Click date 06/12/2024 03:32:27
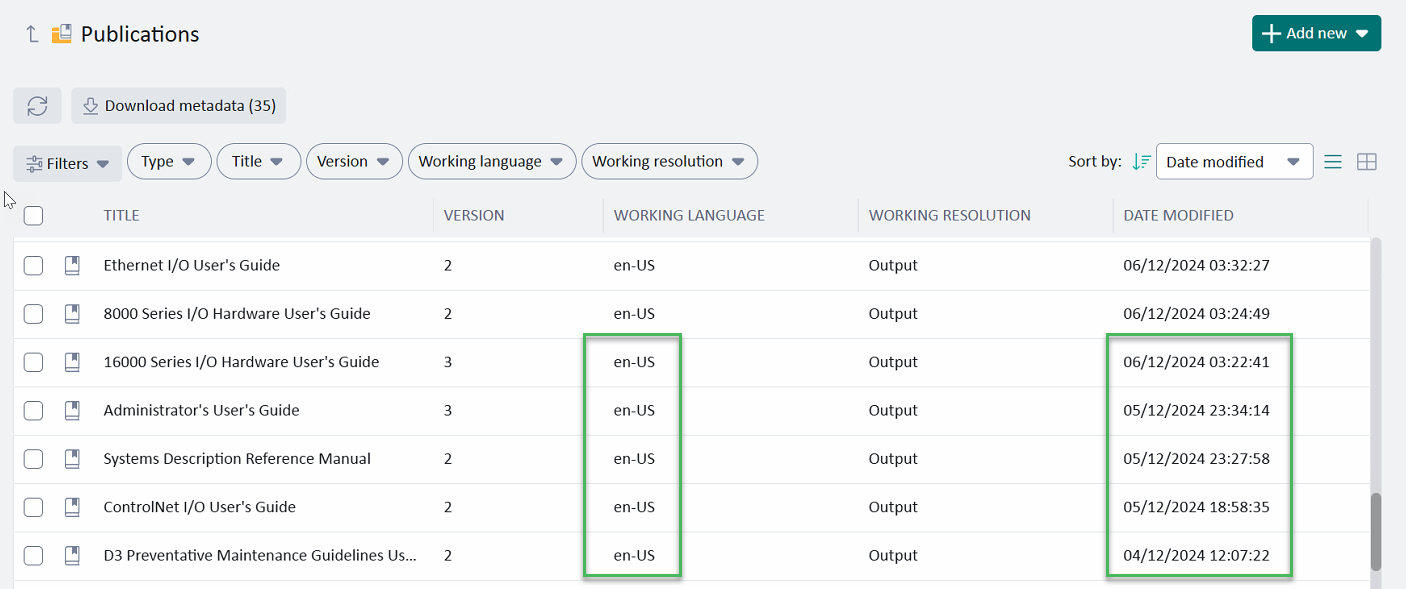 [1197, 265]
